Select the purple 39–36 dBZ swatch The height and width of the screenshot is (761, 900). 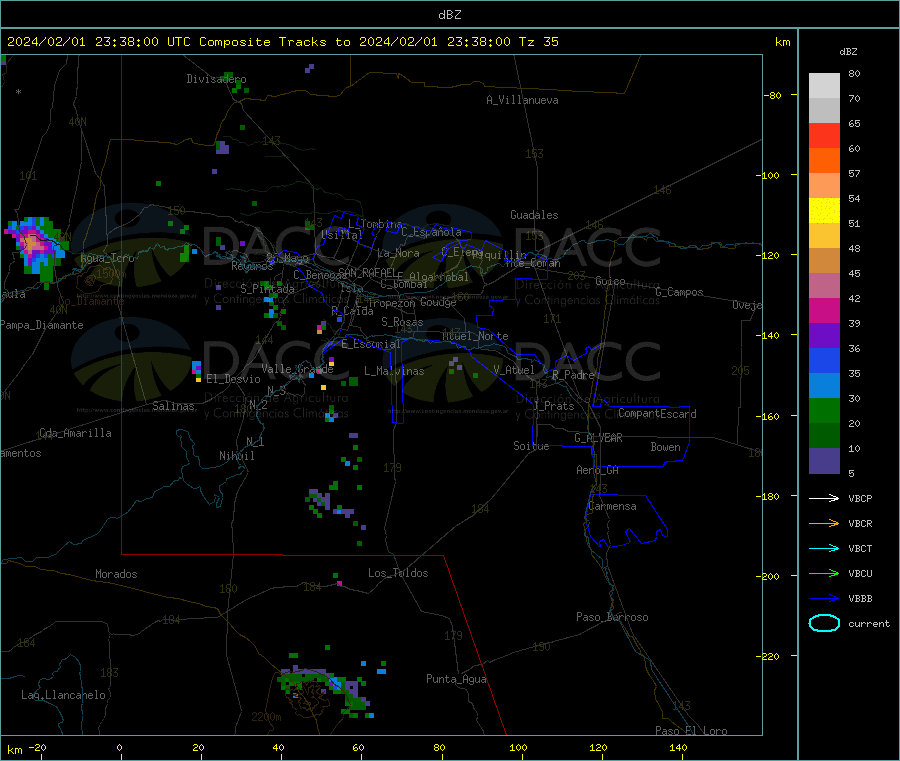point(824,336)
